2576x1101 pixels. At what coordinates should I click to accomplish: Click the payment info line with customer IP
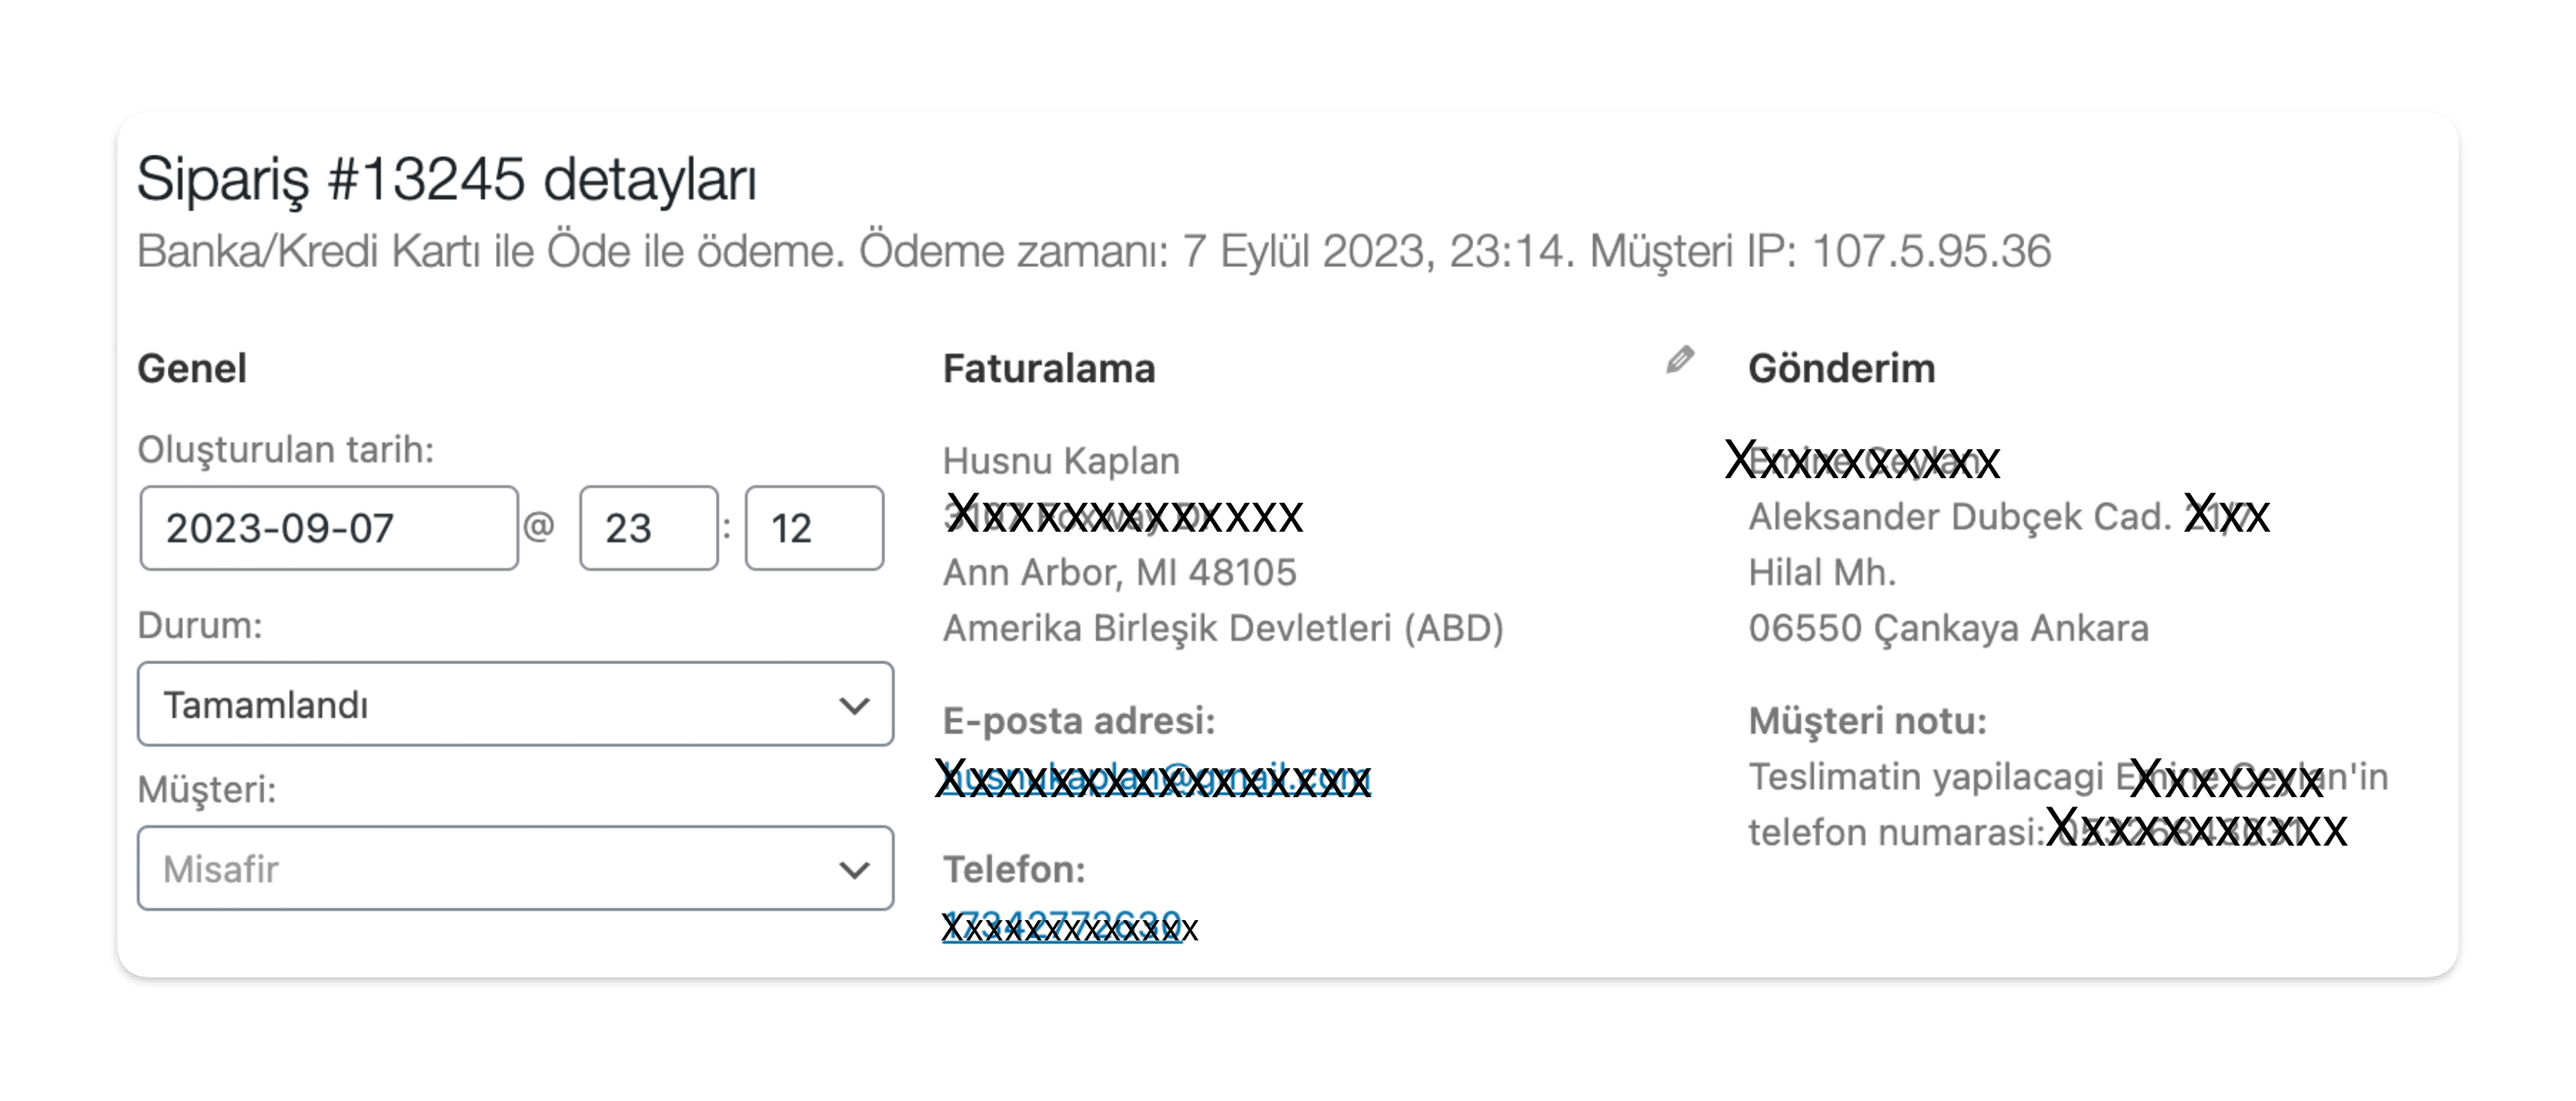point(1094,251)
